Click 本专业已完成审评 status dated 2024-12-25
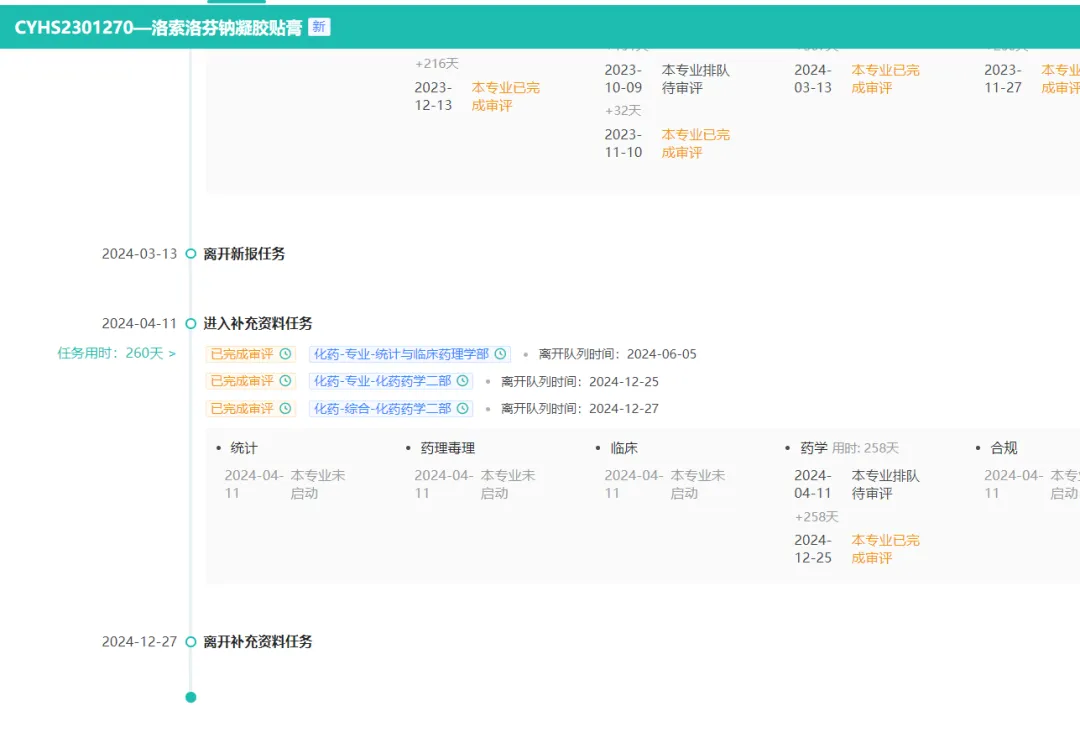The height and width of the screenshot is (743, 1080). coord(885,549)
